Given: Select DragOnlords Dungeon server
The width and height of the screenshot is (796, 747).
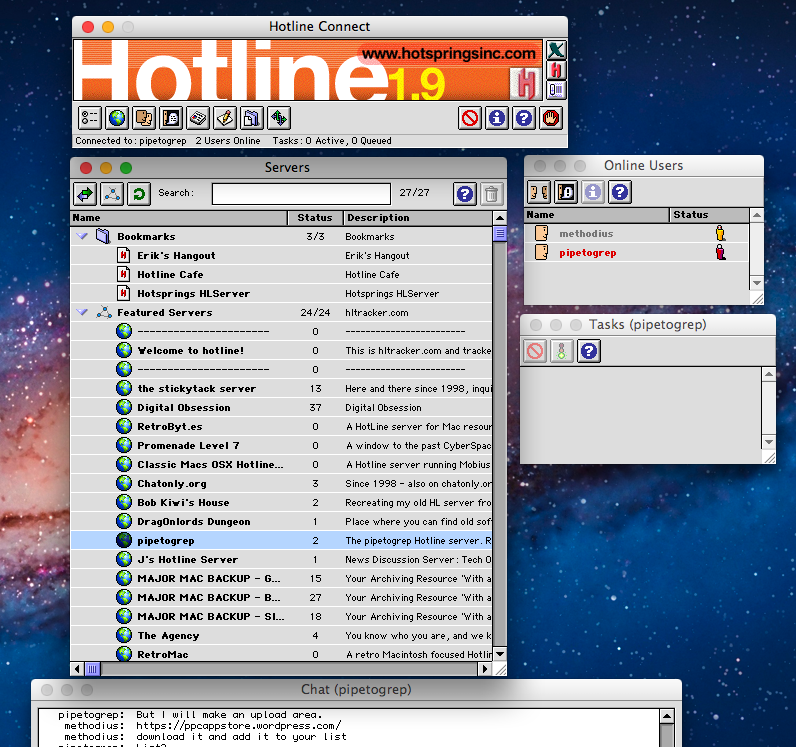Looking at the screenshot, I should 281,522.
